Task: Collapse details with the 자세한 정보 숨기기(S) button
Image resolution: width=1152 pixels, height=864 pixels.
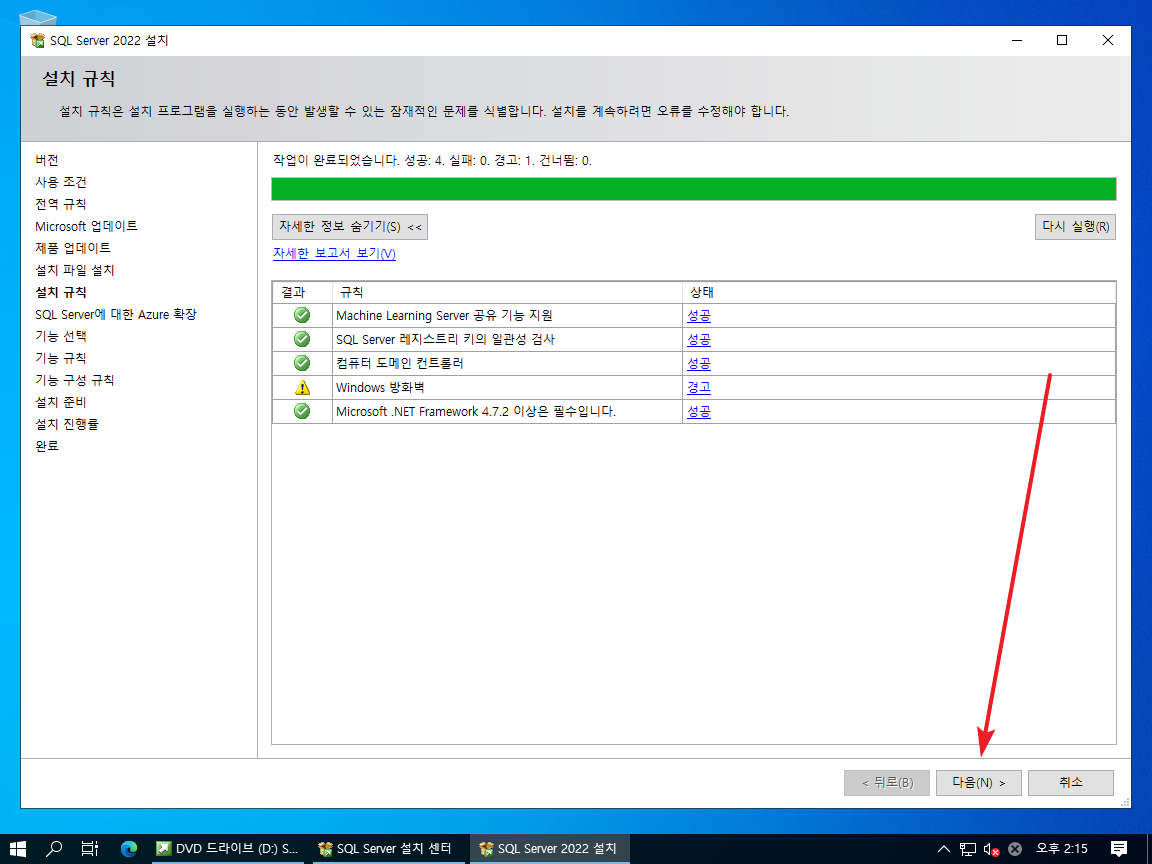Action: pos(350,226)
